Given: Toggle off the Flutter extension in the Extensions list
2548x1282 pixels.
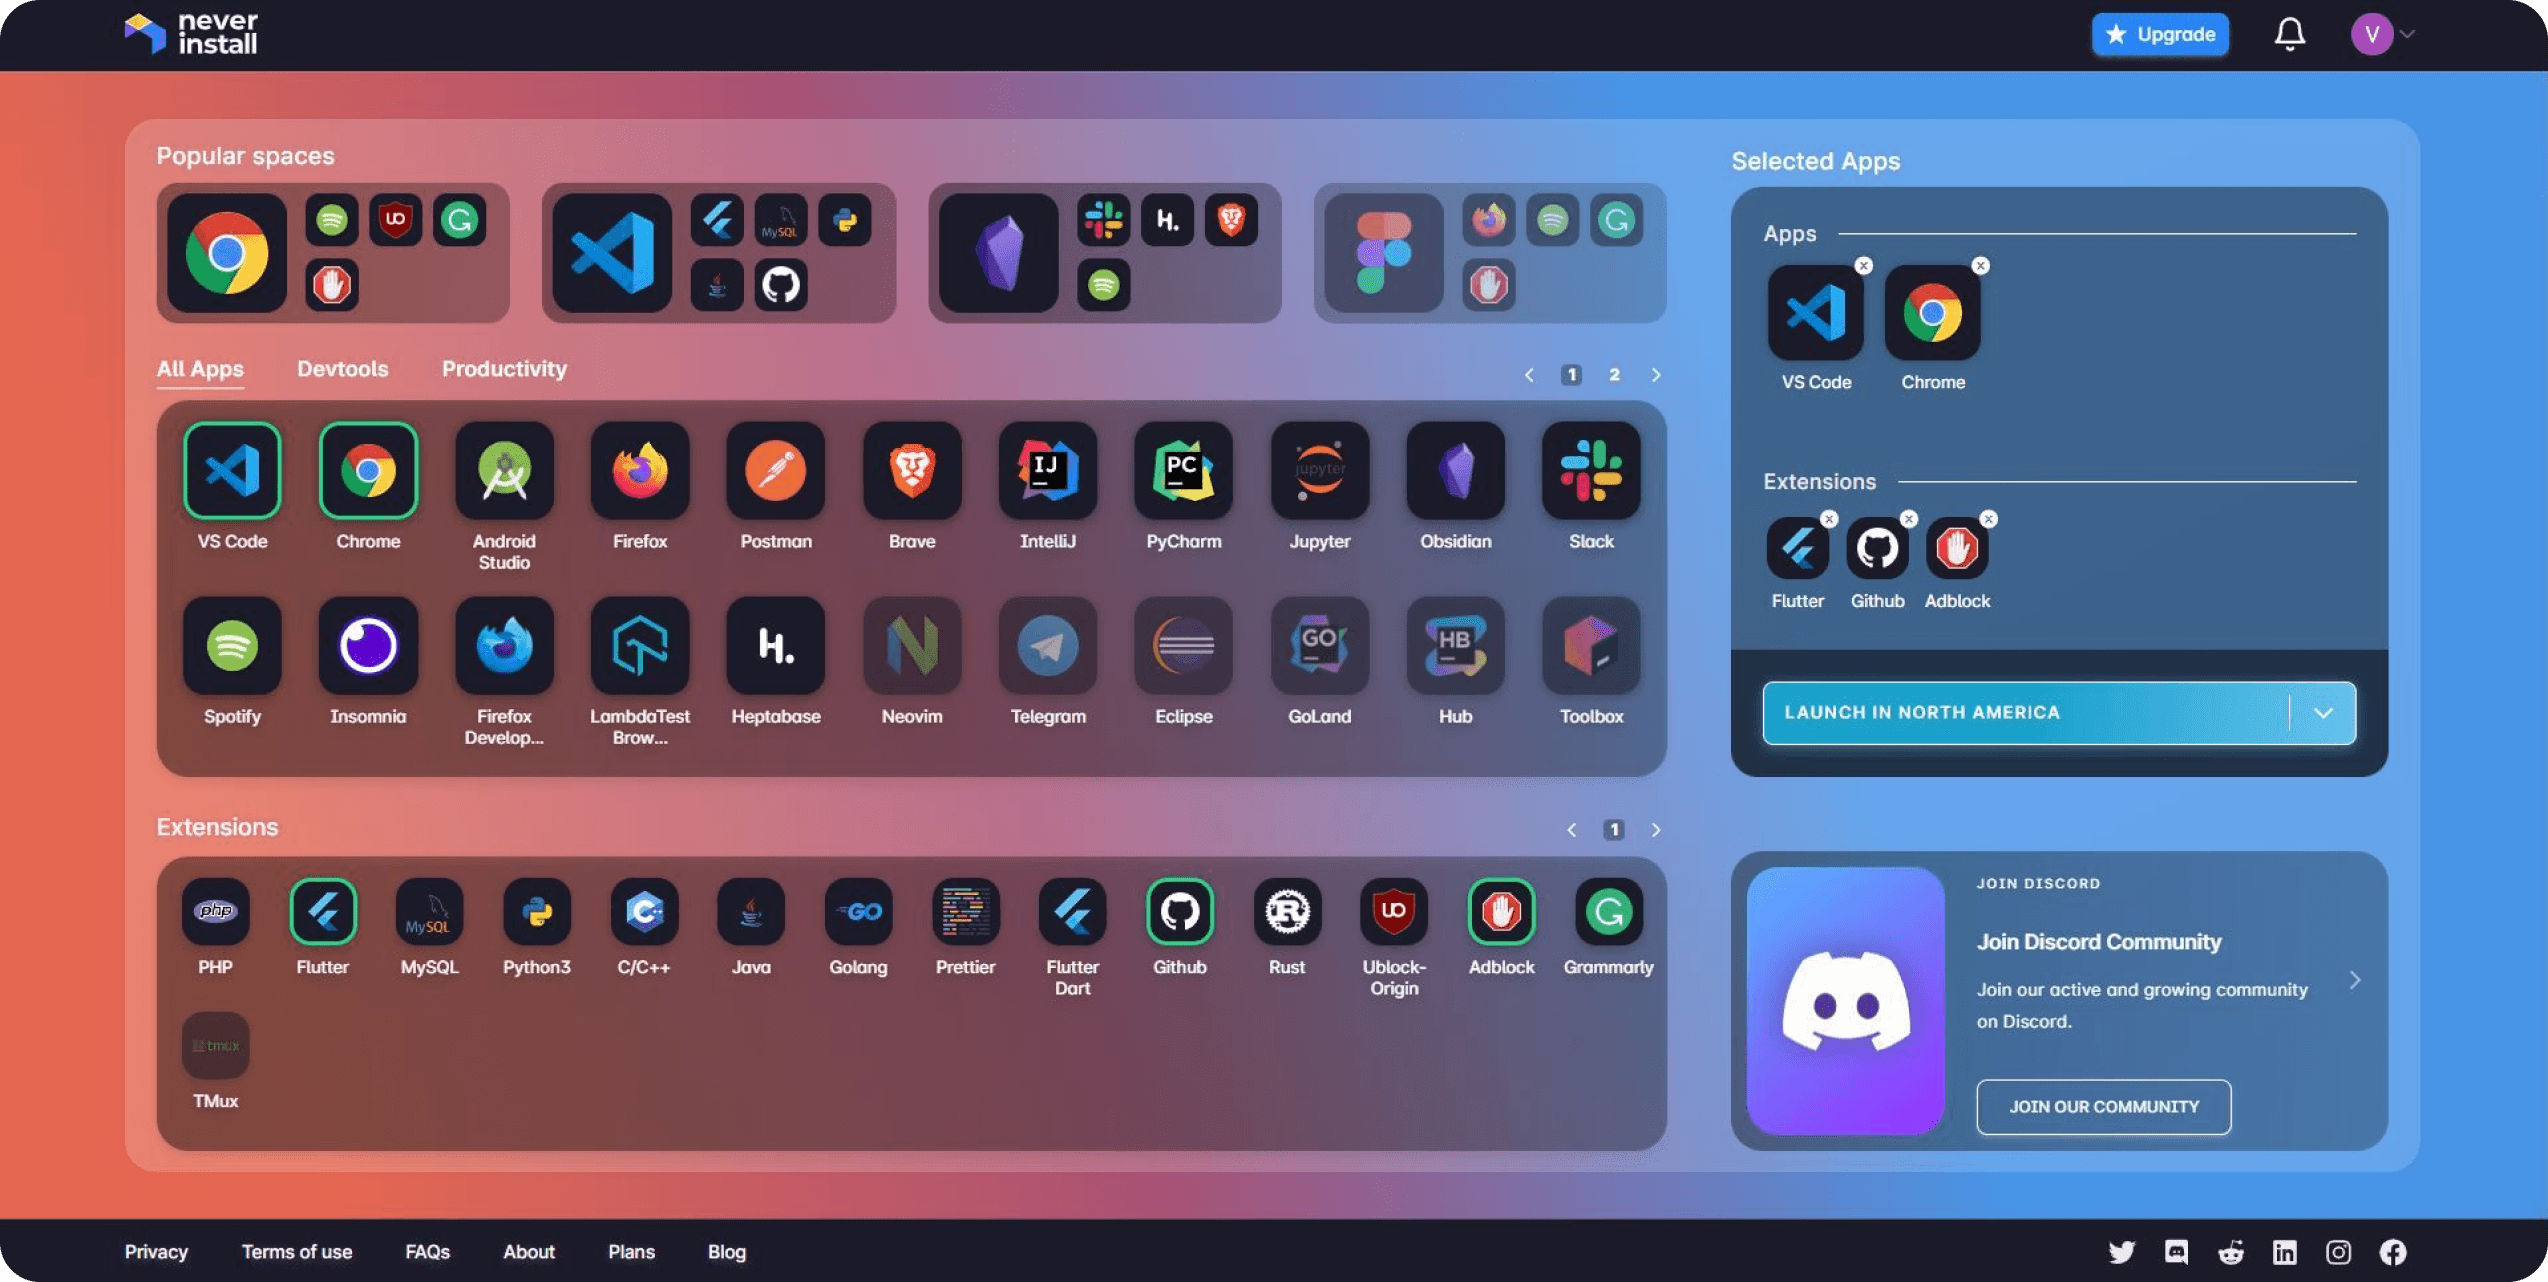Looking at the screenshot, I should tap(323, 911).
